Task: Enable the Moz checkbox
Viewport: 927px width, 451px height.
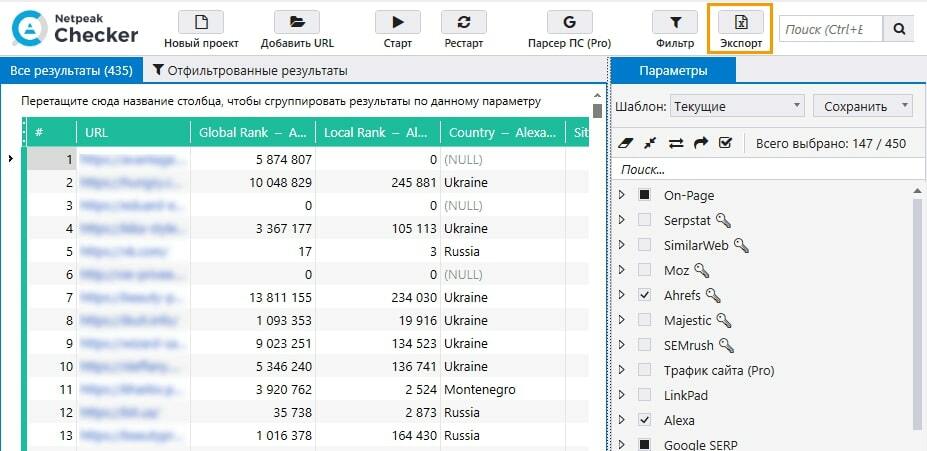Action: click(644, 270)
